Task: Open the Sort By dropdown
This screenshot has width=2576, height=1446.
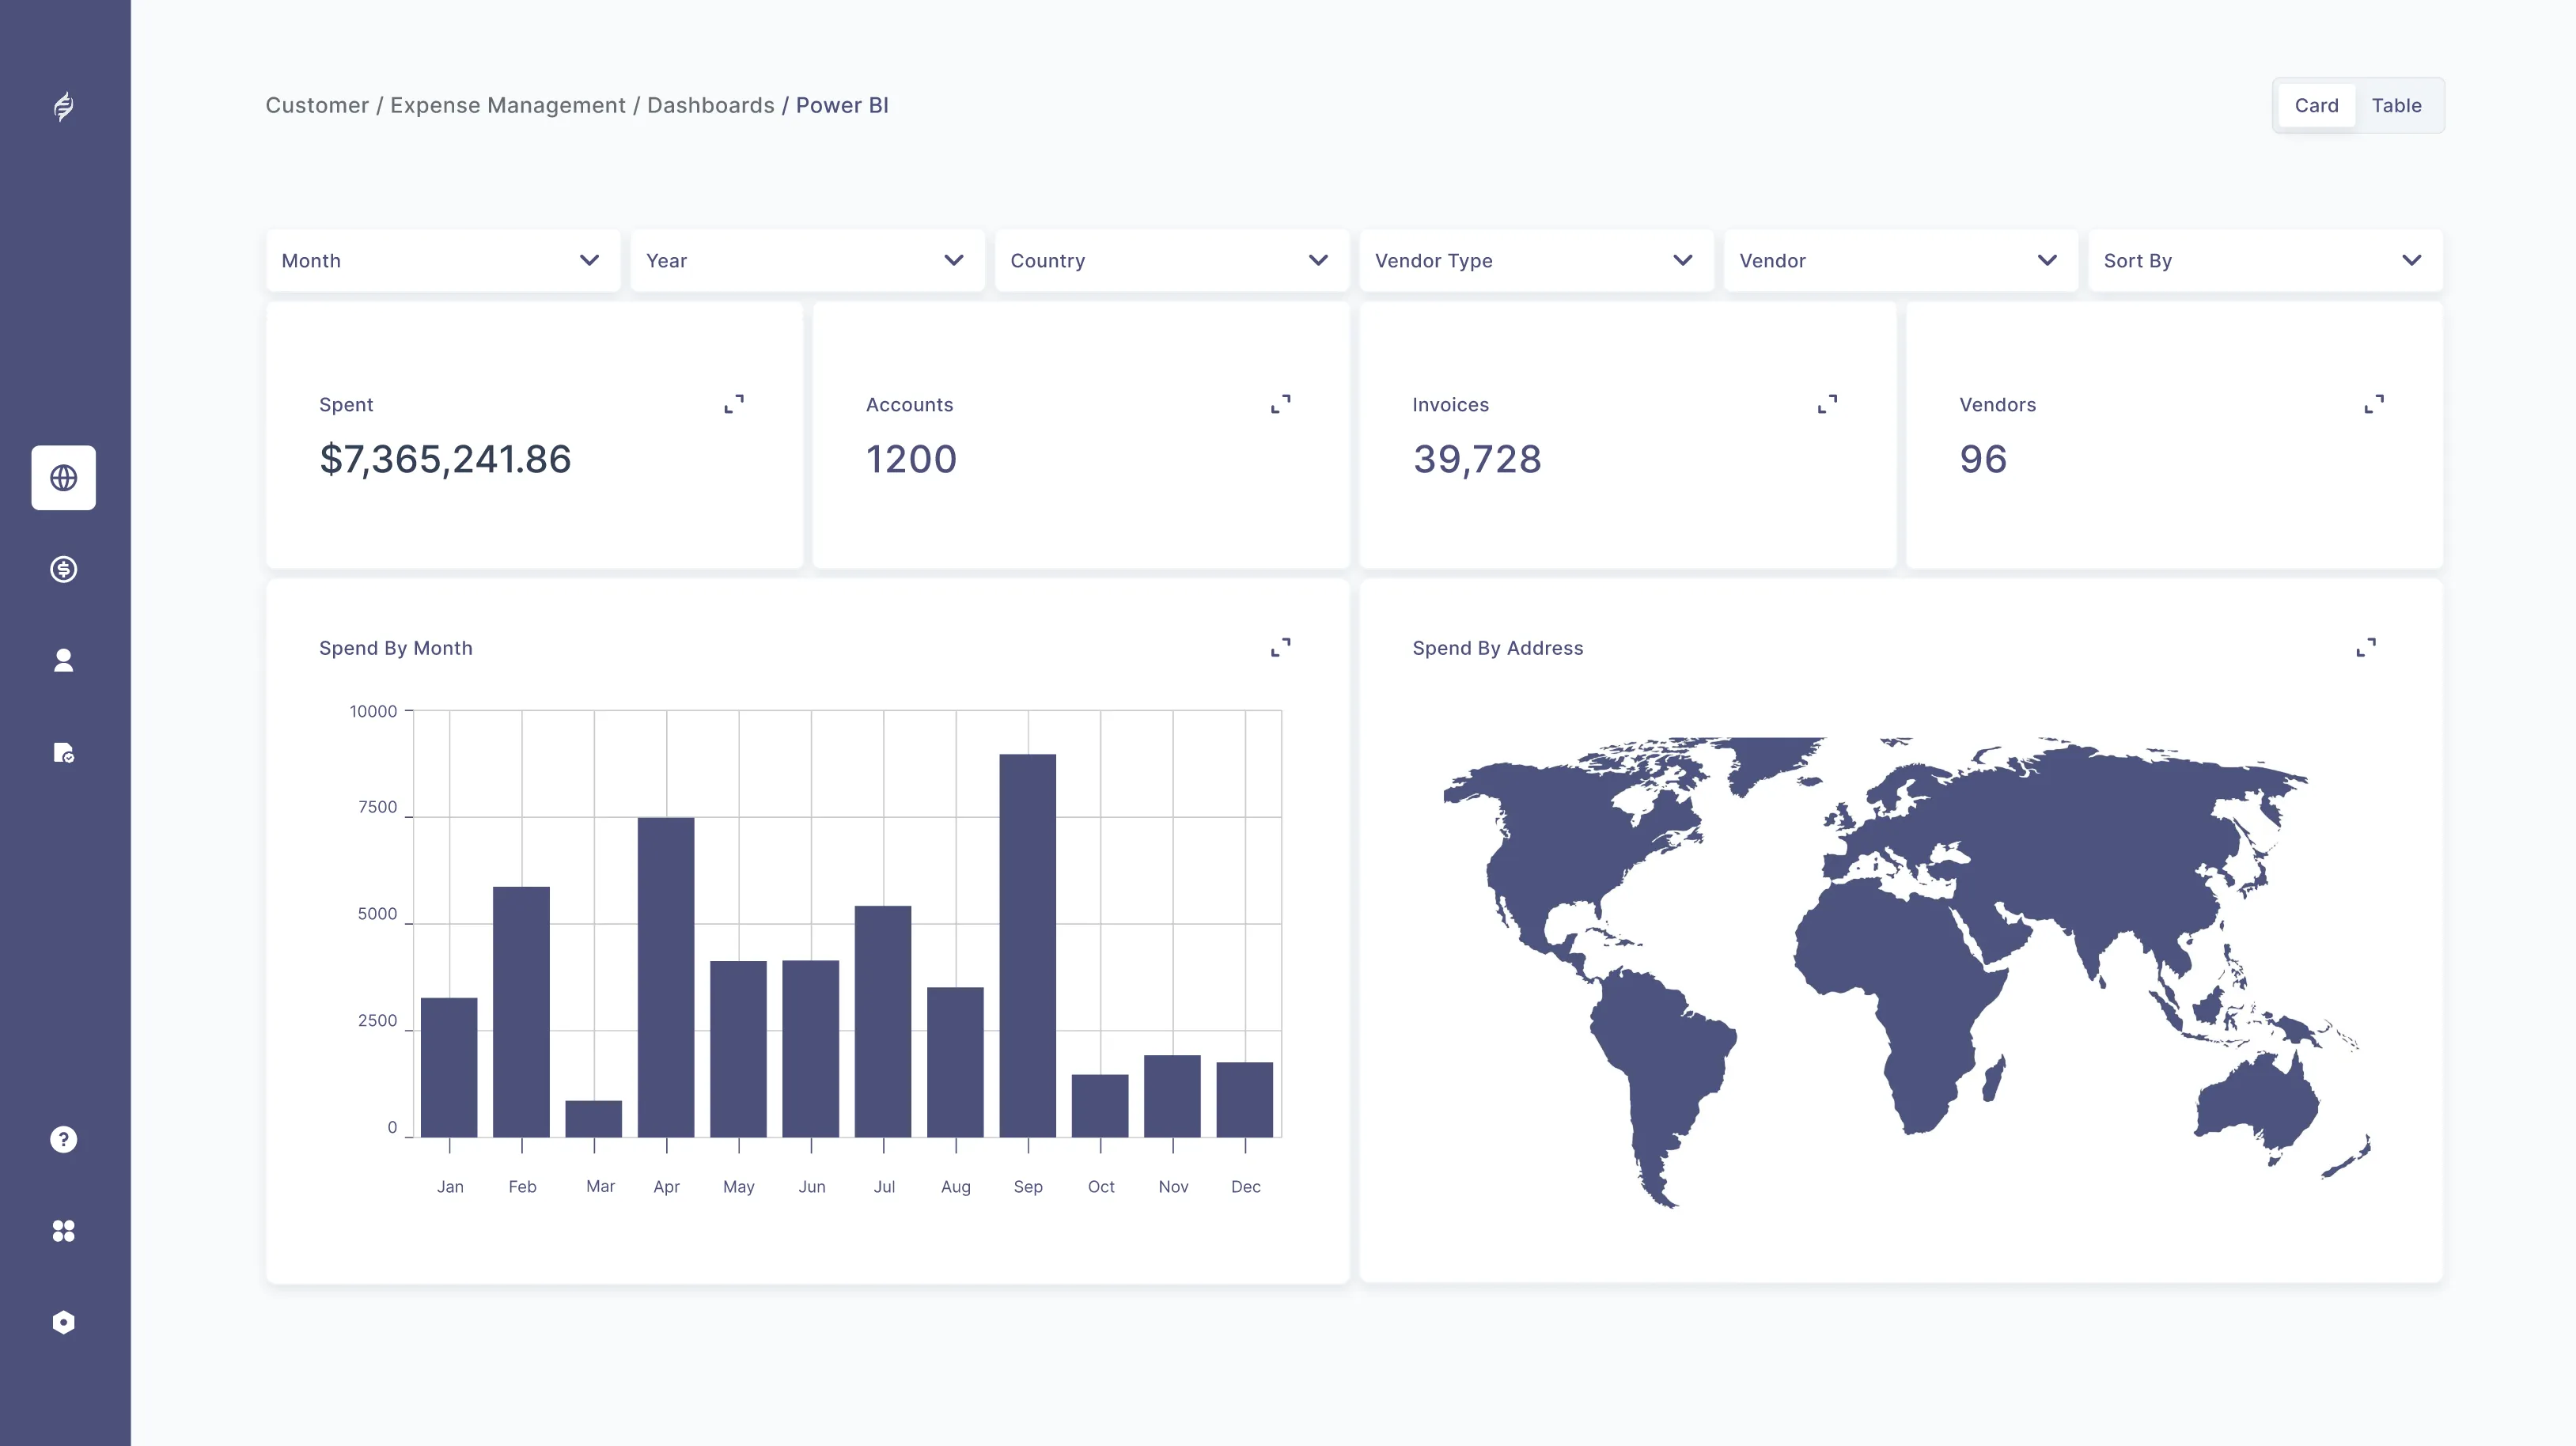Action: point(2264,261)
